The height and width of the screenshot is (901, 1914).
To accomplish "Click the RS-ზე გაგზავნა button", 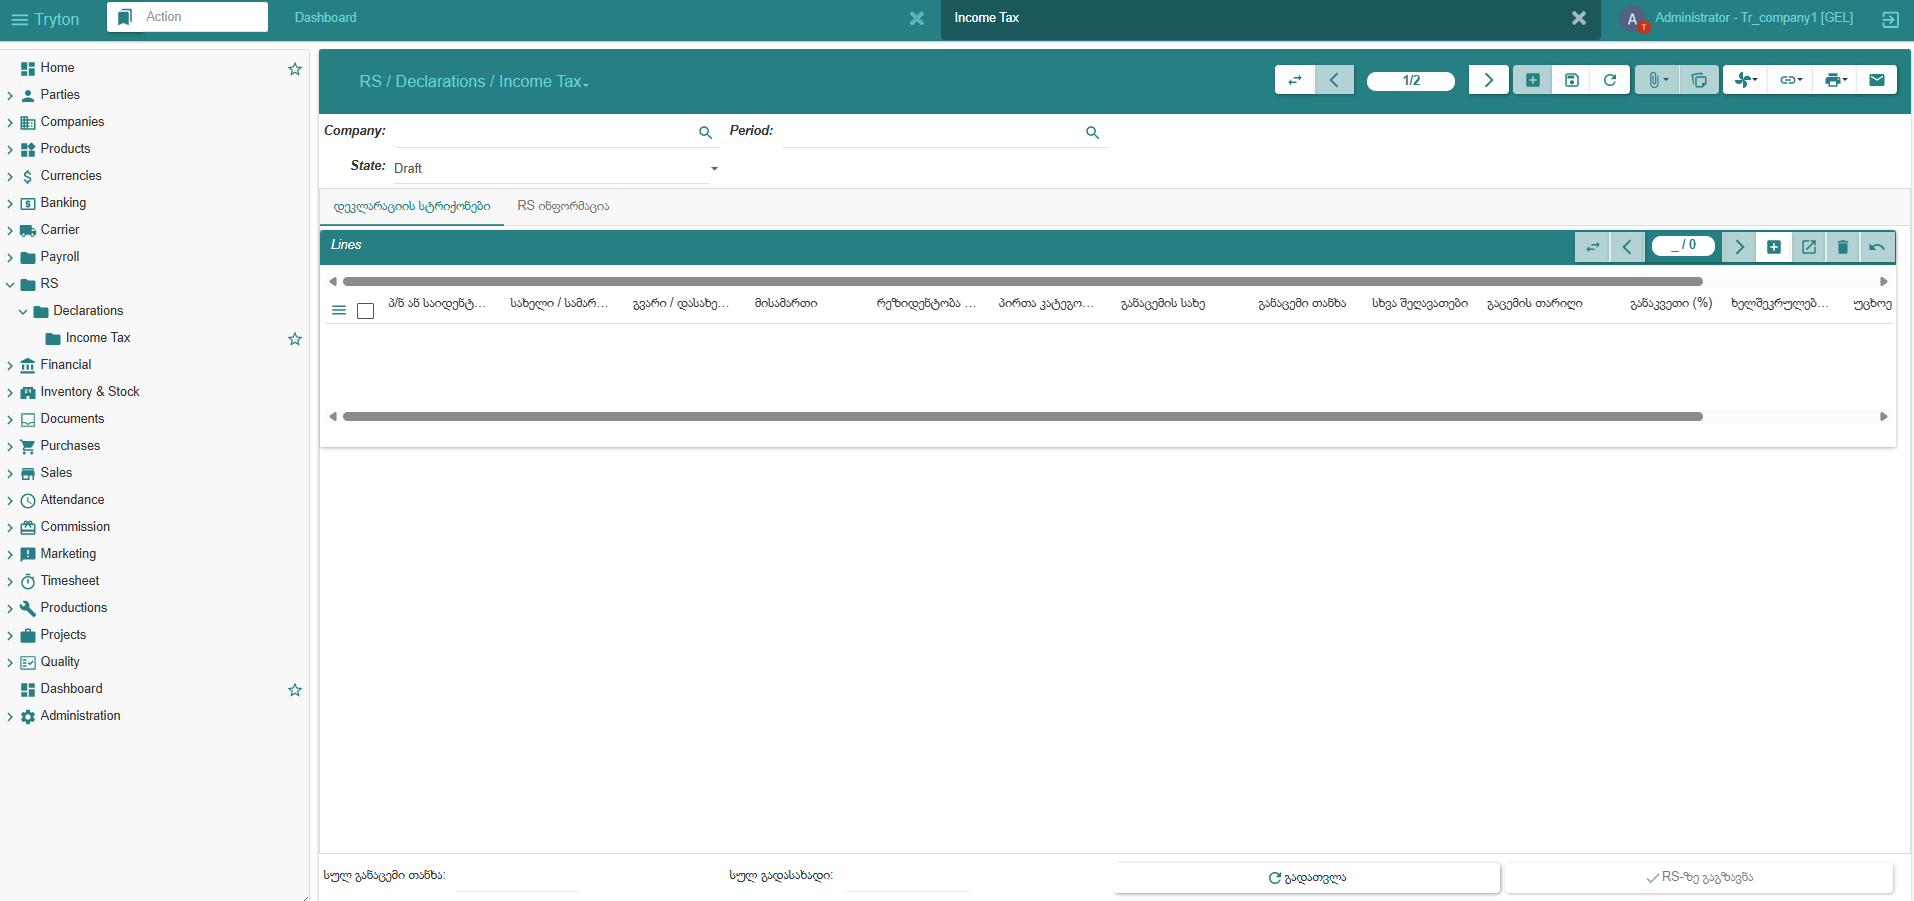I will click(1699, 878).
